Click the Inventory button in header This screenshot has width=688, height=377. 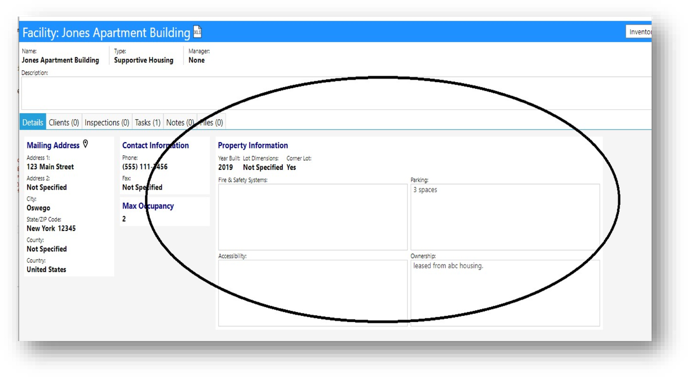[x=639, y=32]
